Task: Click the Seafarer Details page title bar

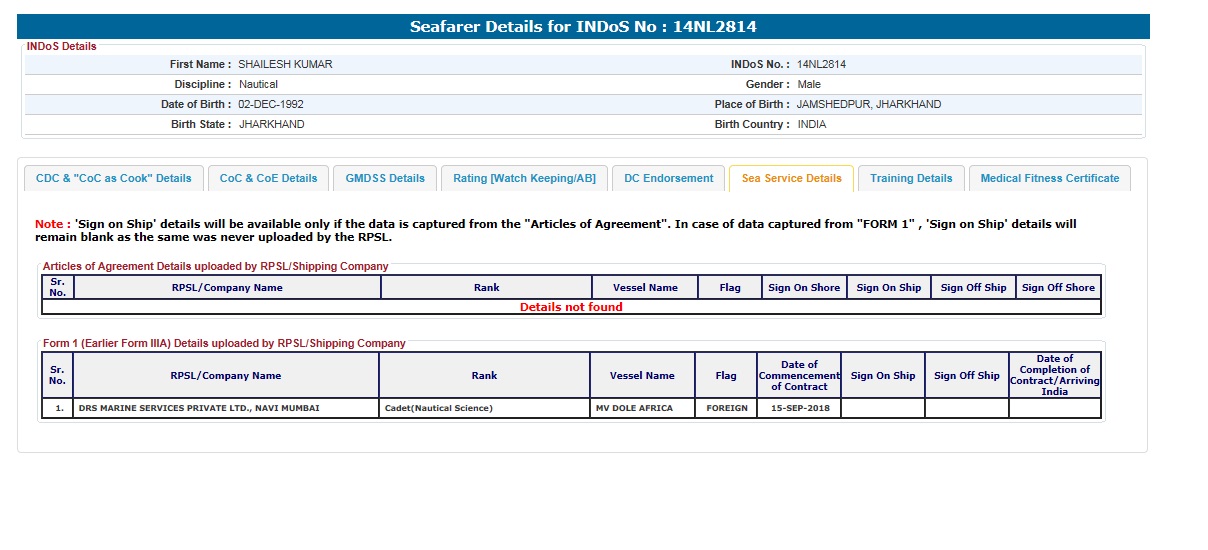Action: click(583, 27)
